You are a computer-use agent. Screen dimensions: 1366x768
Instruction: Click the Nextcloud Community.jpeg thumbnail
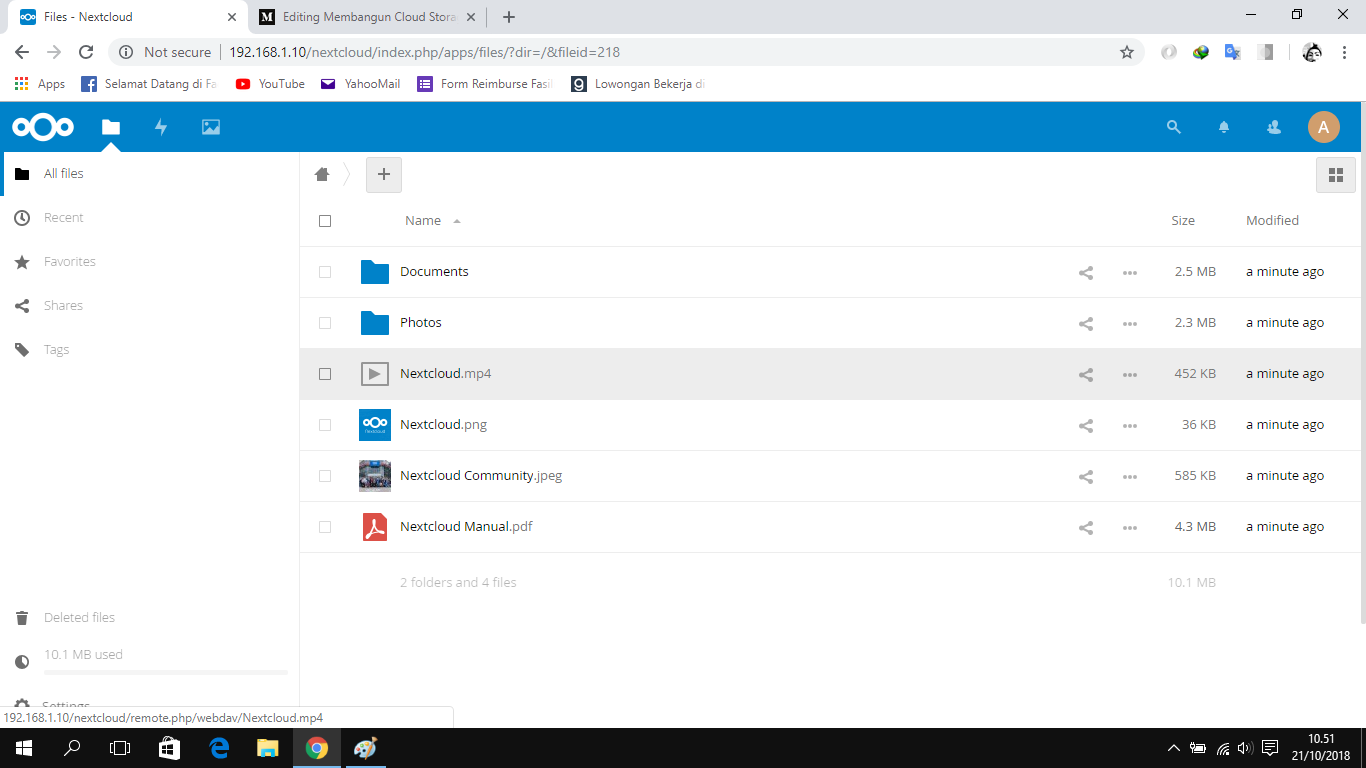point(375,476)
